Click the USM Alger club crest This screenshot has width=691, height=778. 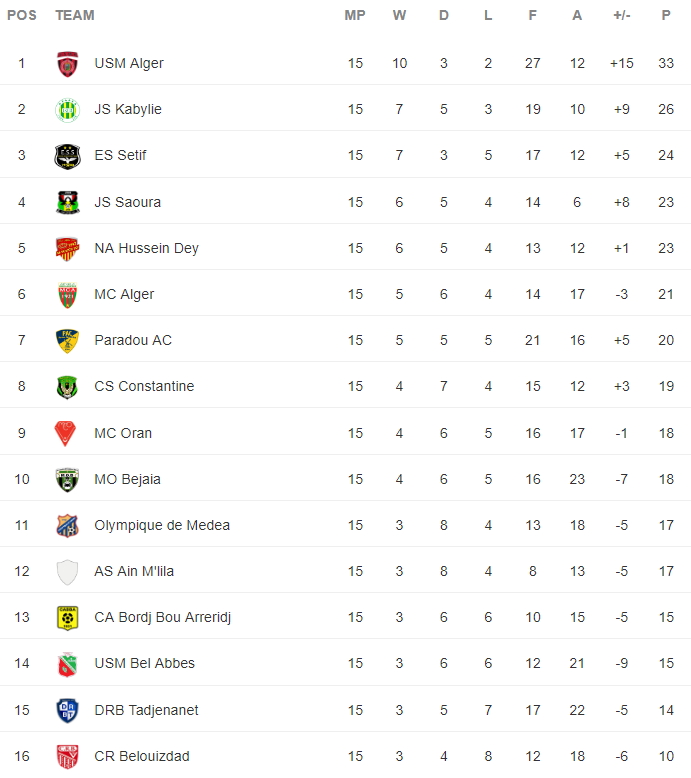click(x=67, y=64)
